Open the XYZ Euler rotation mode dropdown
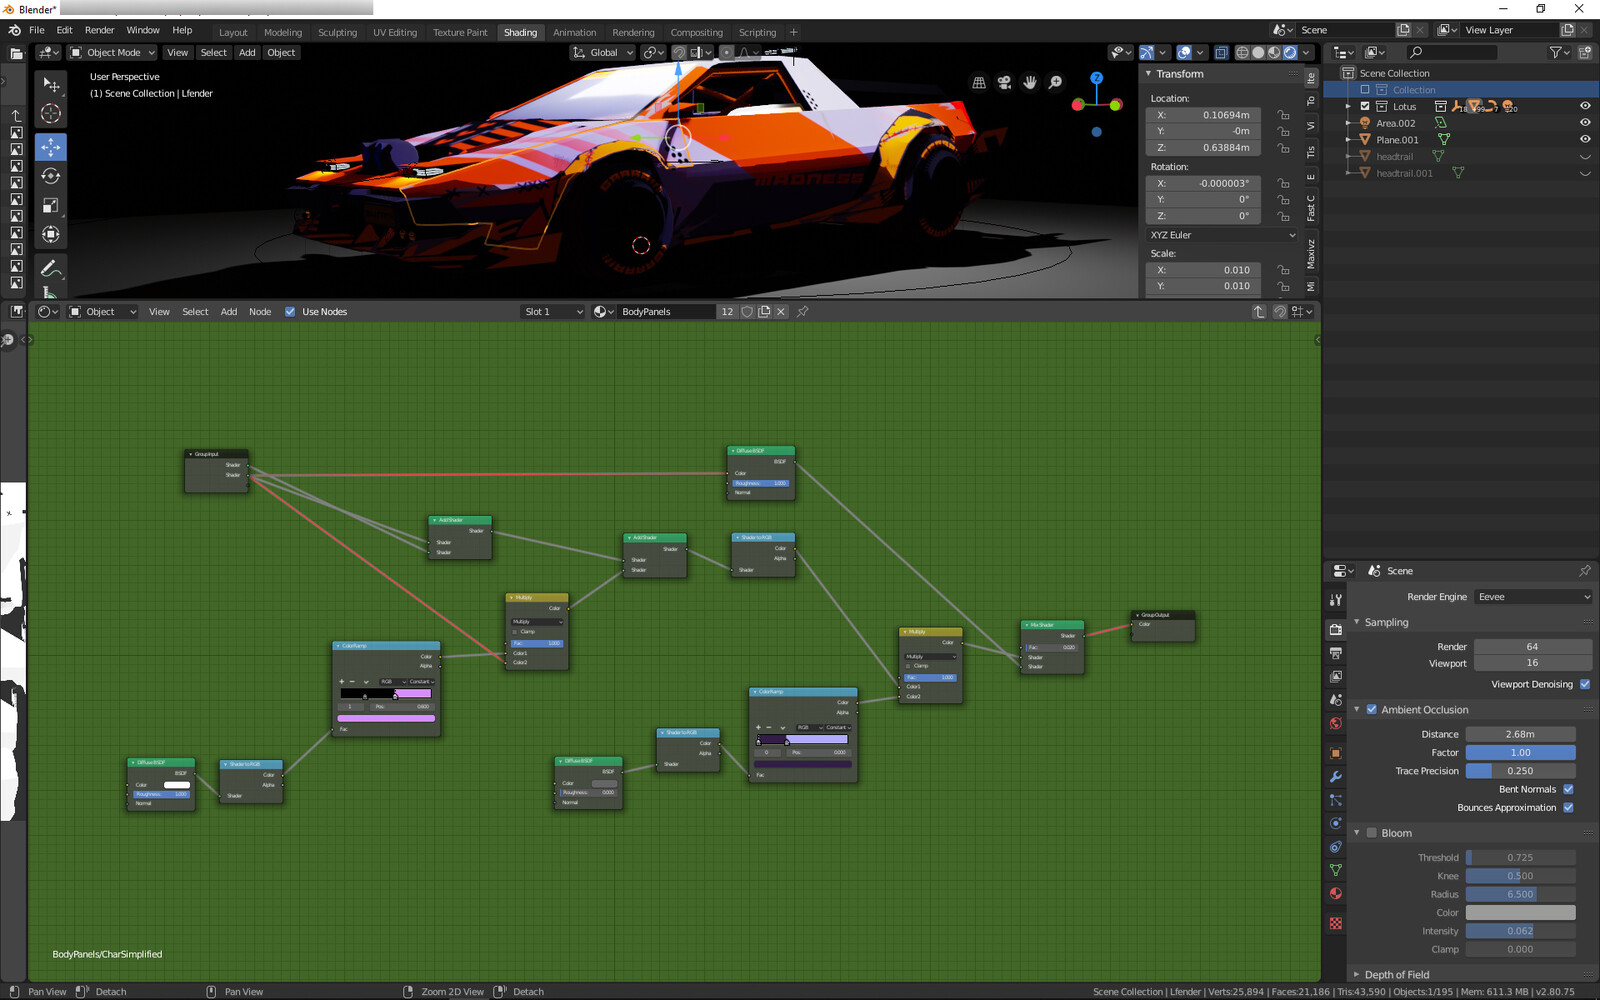This screenshot has height=1000, width=1600. coord(1221,235)
